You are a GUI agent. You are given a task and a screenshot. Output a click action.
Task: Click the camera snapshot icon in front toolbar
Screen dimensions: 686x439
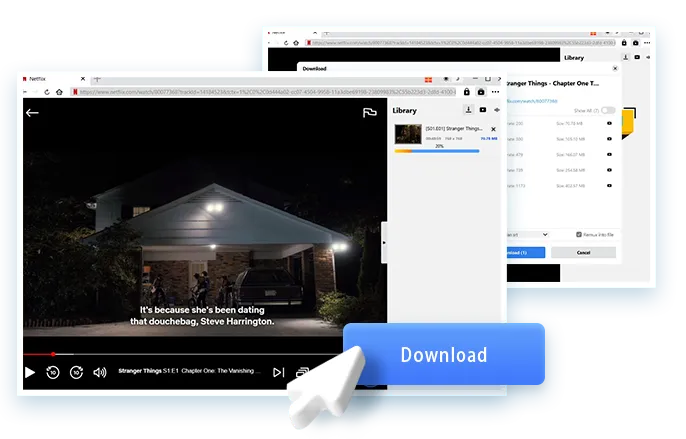click(481, 92)
